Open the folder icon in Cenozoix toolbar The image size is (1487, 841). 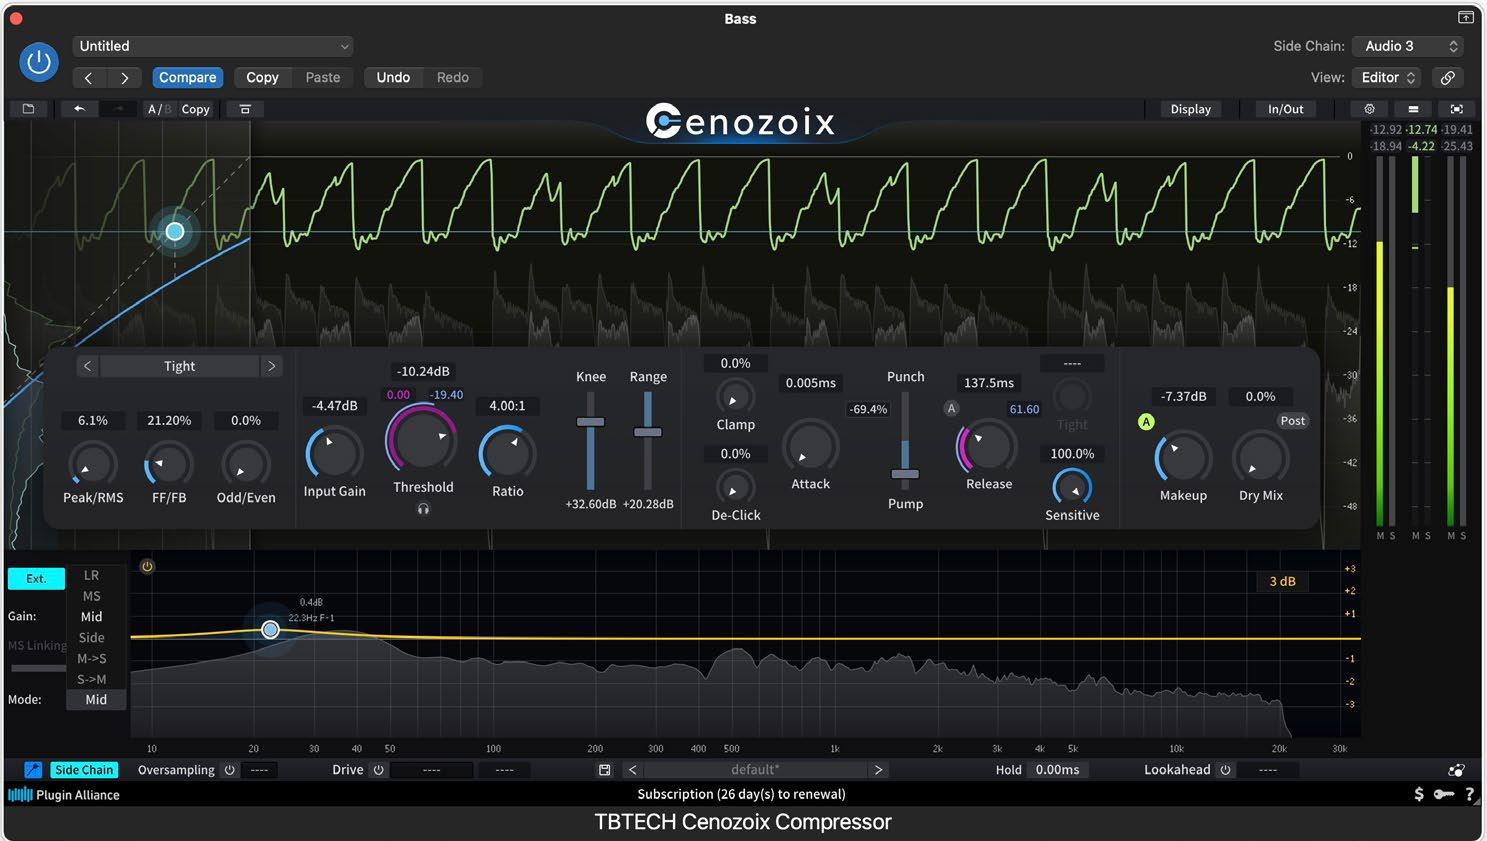[x=28, y=109]
